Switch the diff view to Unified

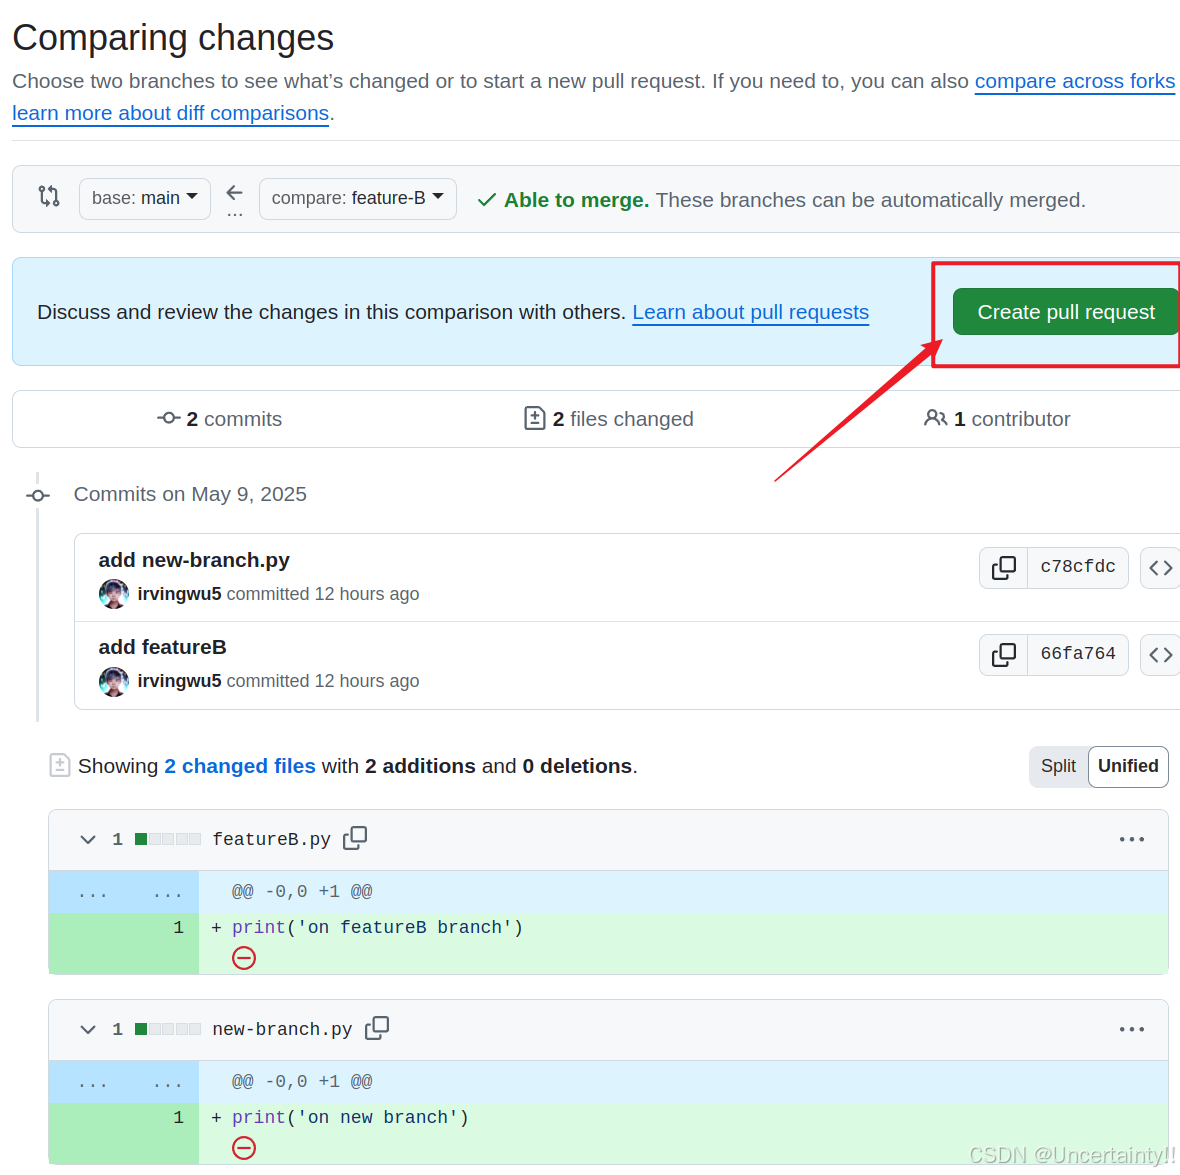1128,766
